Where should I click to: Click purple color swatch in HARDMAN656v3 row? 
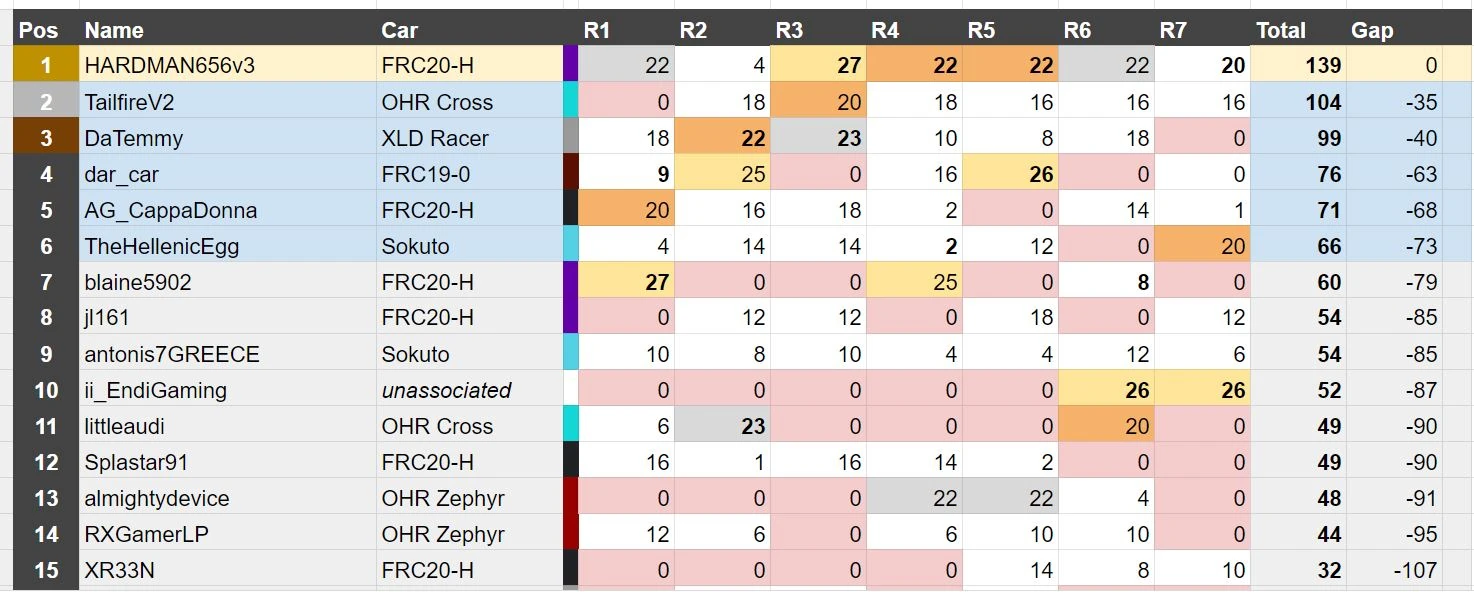[x=571, y=66]
